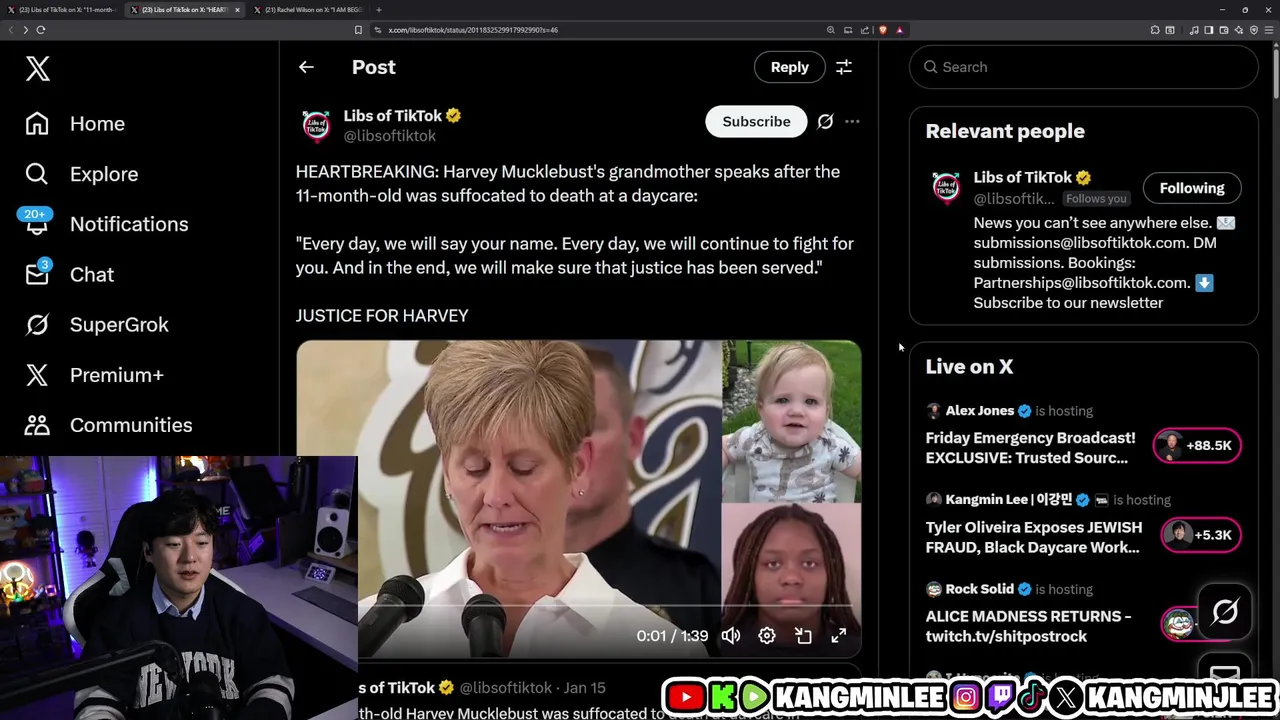This screenshot has width=1280, height=720.
Task: Go back using the post back arrow
Action: coord(306,67)
